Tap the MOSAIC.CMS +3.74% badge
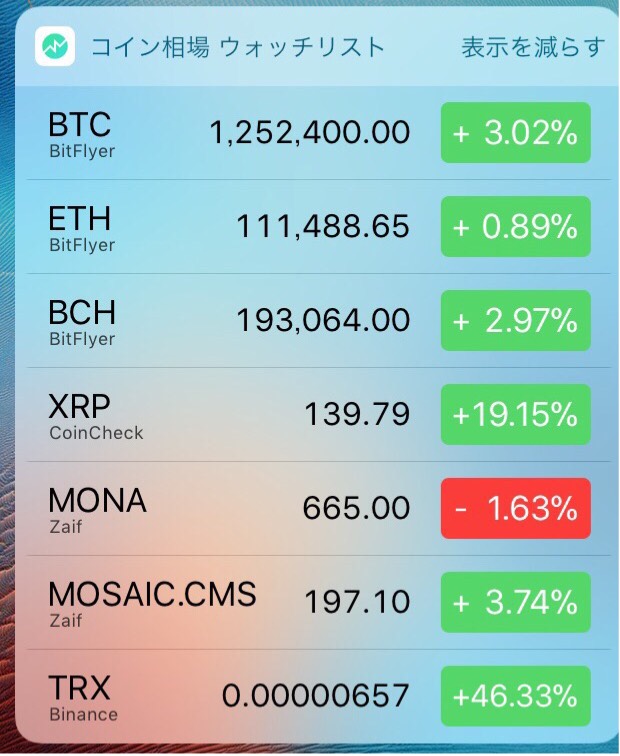The width and height of the screenshot is (620, 756). coord(515,602)
